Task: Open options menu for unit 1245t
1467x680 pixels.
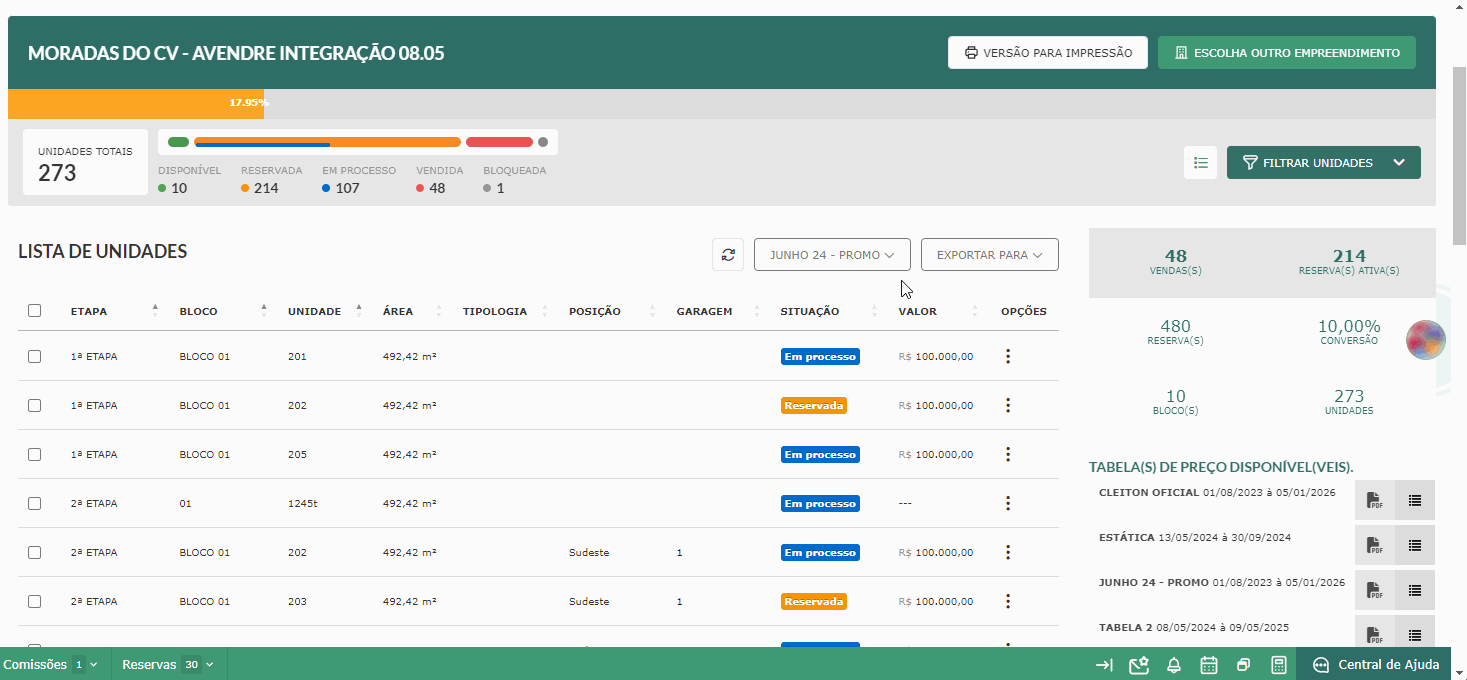Action: pos(1008,503)
